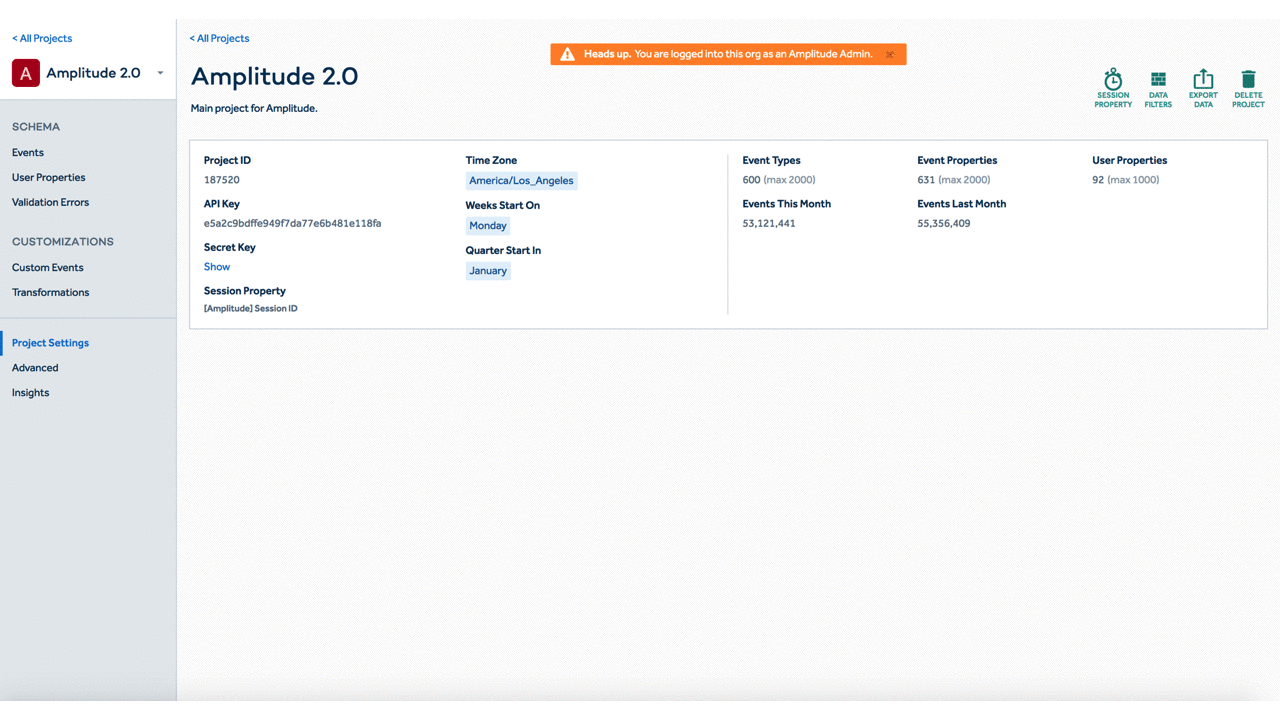
Task: Change the January quarter start value
Action: click(x=488, y=271)
